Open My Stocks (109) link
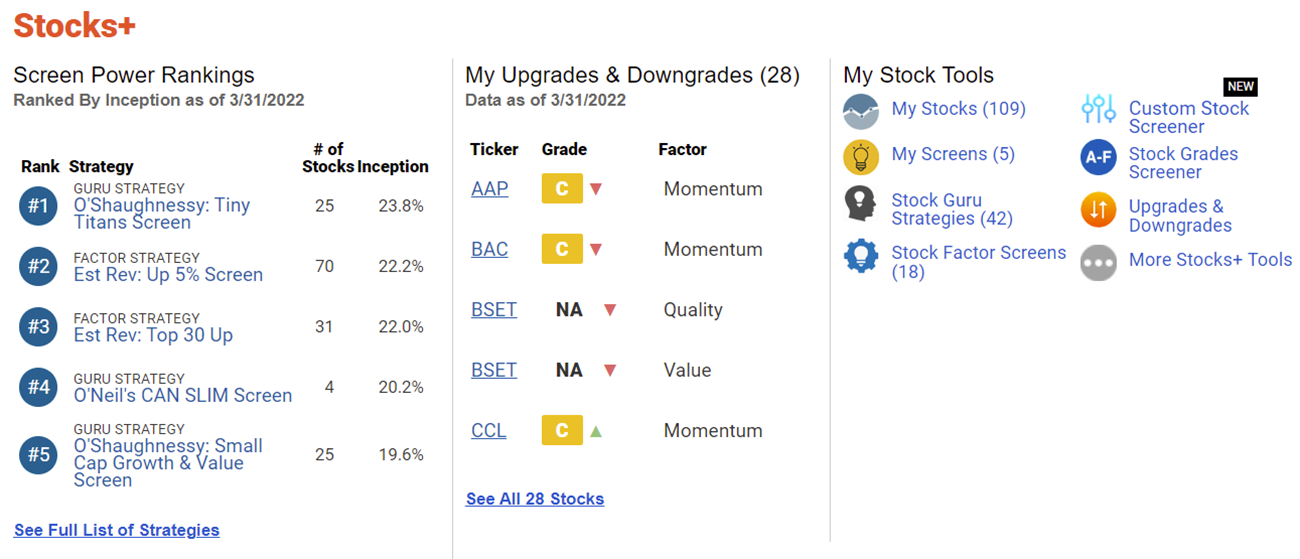Image resolution: width=1300 pixels, height=559 pixels. (x=958, y=109)
